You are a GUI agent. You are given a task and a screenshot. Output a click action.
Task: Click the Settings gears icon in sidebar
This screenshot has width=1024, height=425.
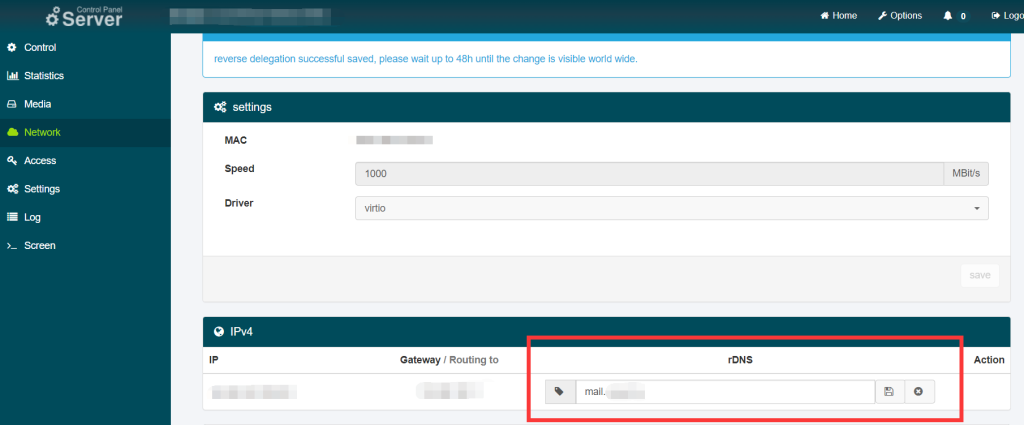12,189
